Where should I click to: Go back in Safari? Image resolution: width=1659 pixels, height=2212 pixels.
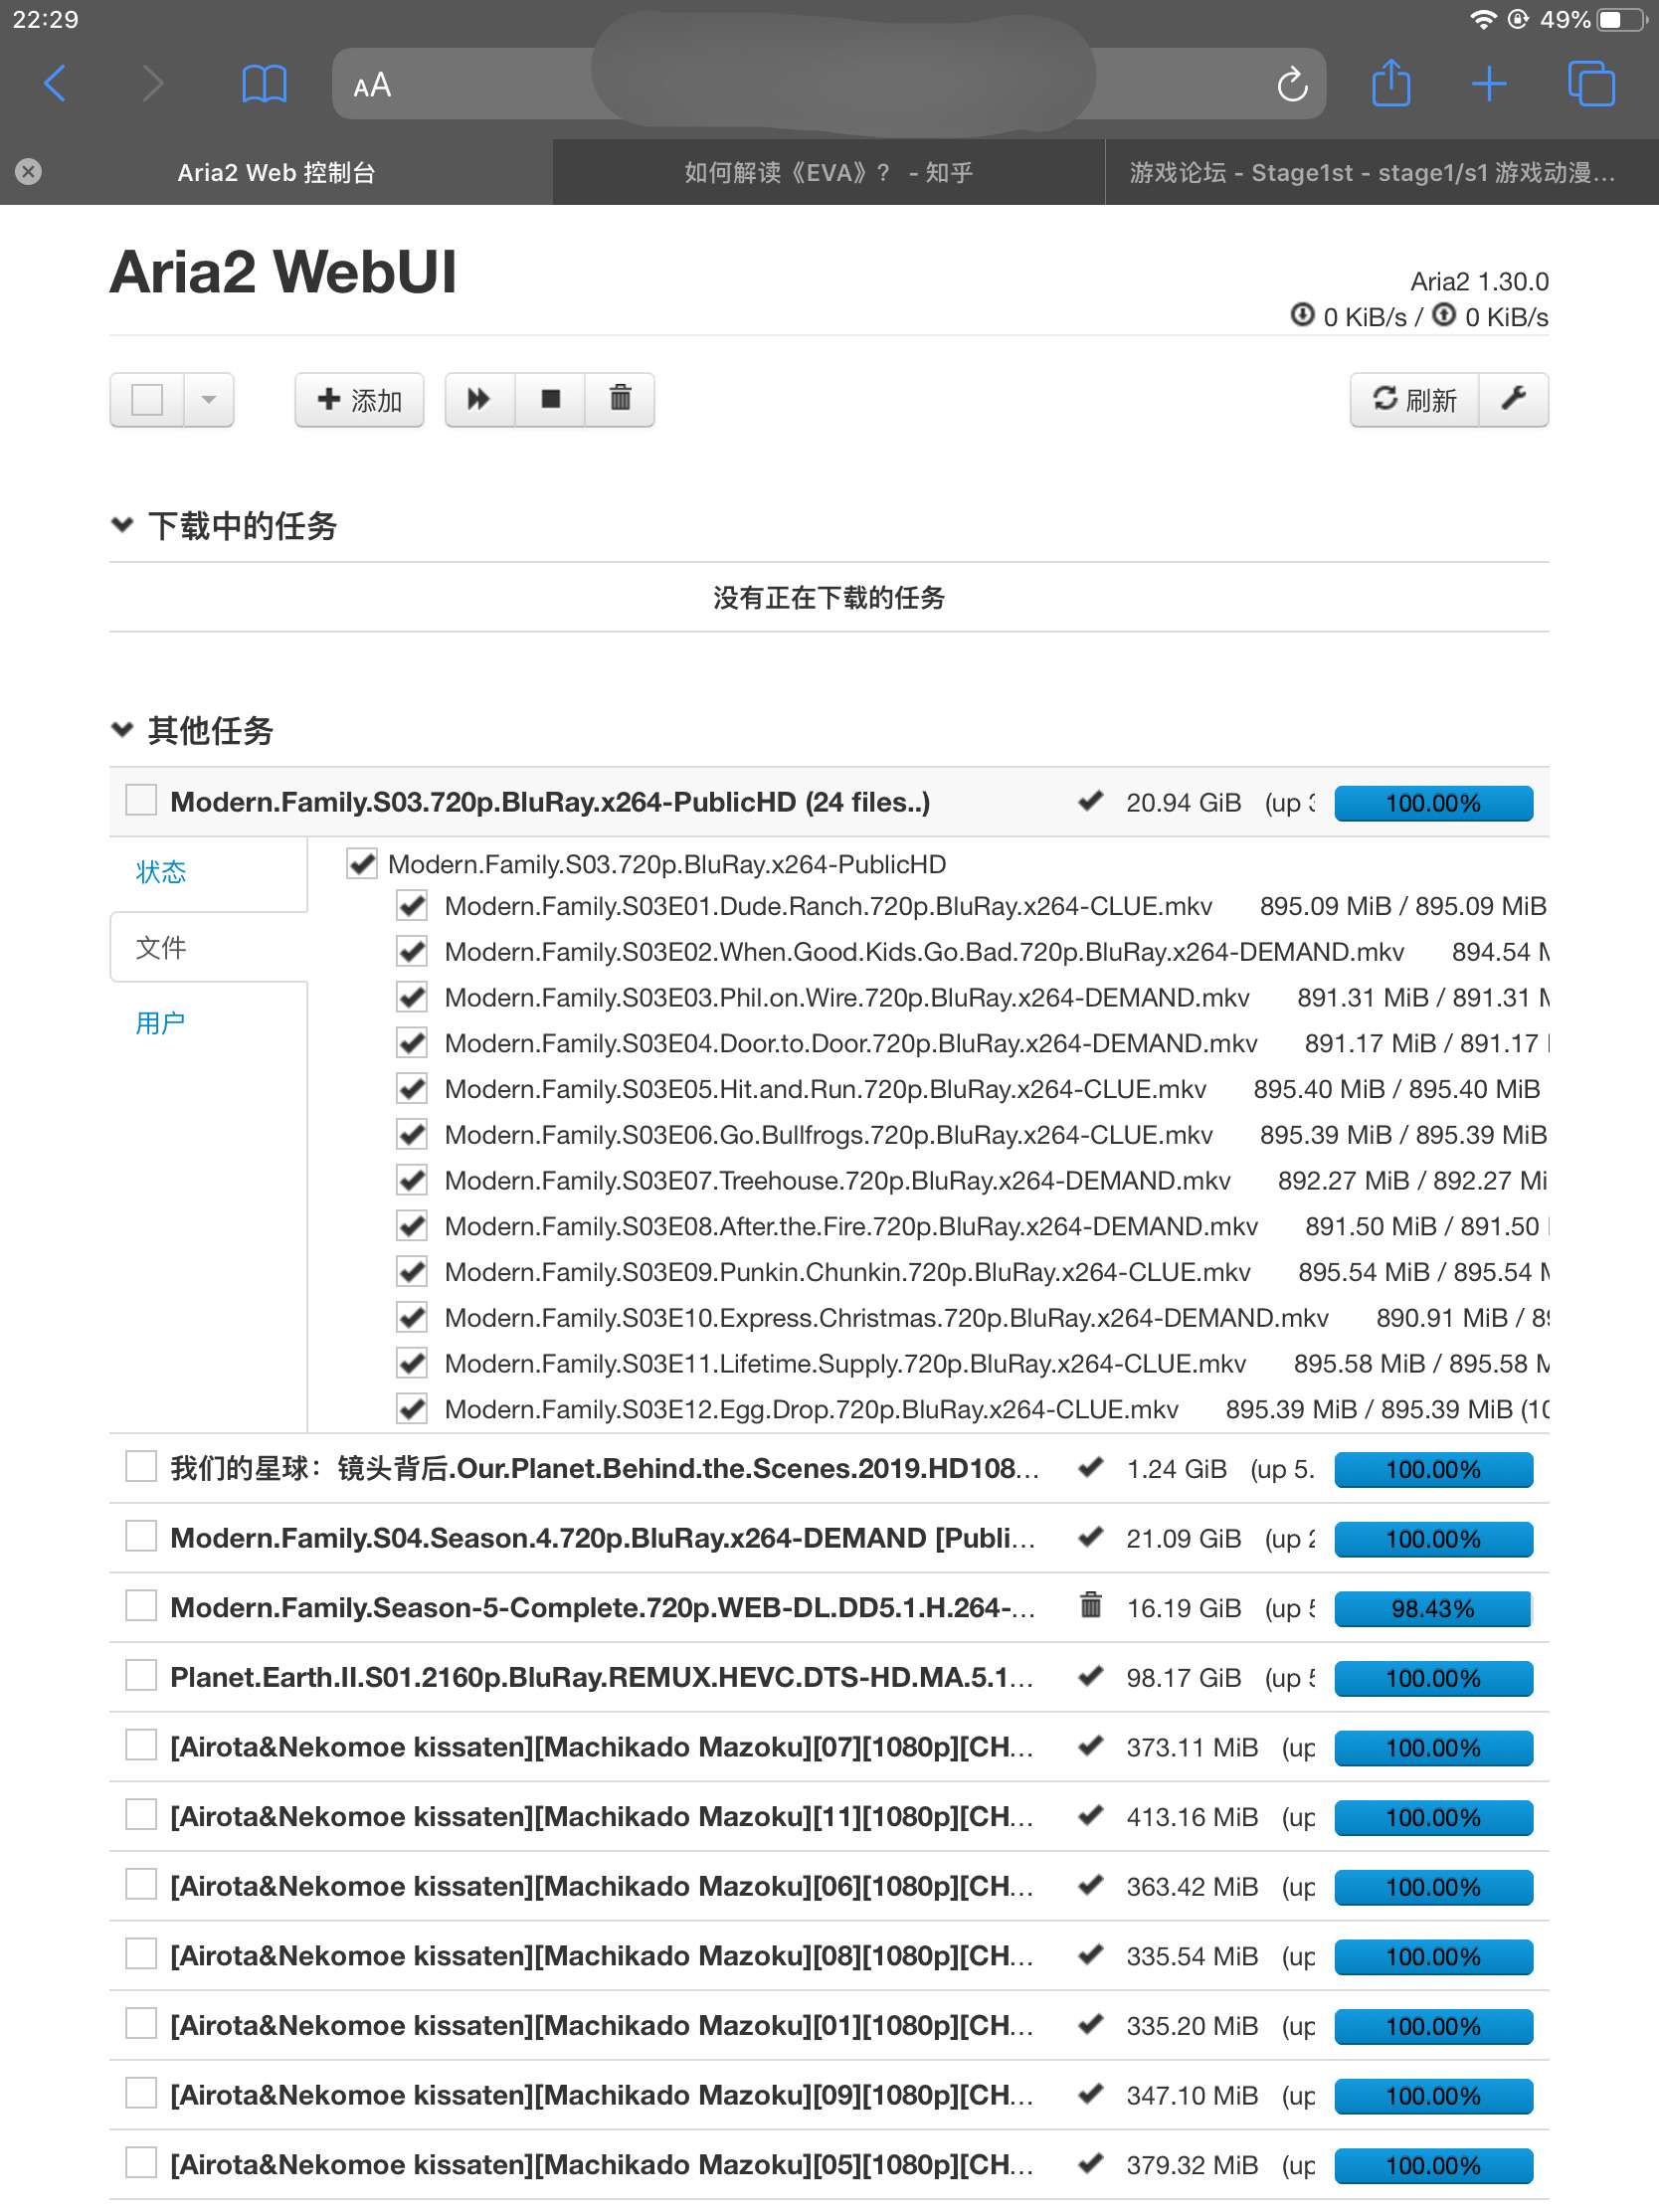(55, 84)
